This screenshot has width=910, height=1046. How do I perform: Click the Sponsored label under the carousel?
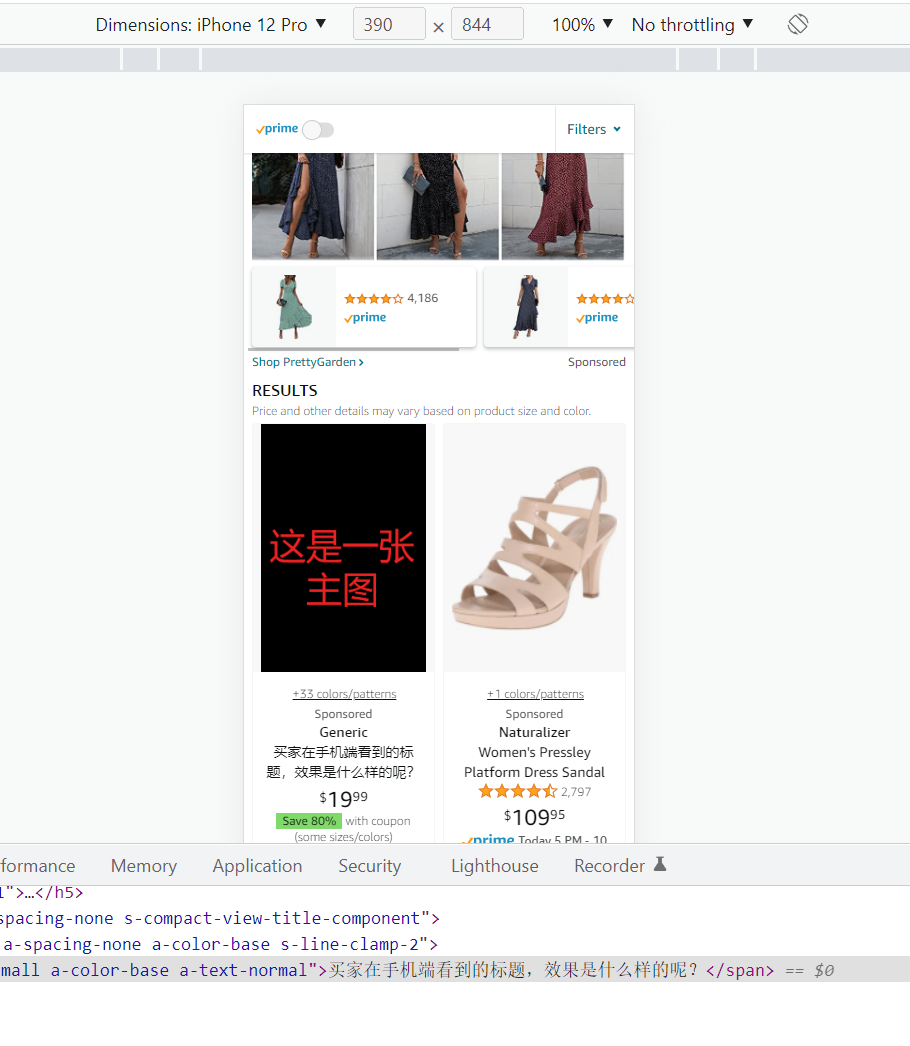point(596,362)
